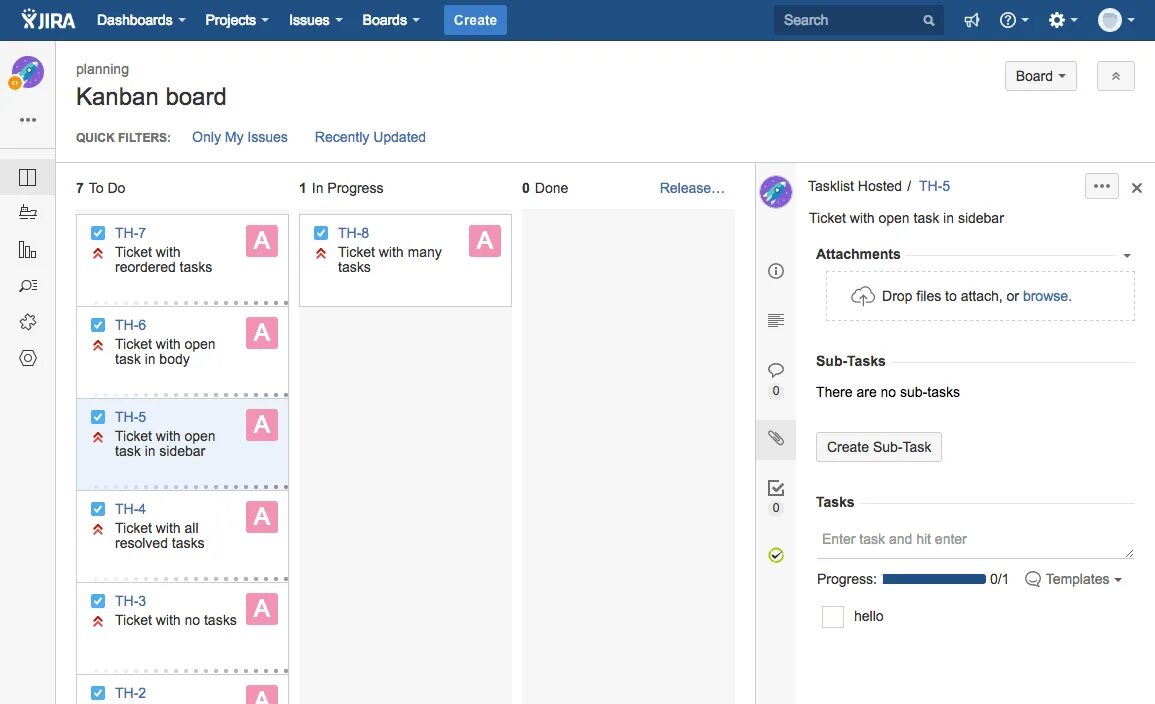The width and height of the screenshot is (1155, 704).
Task: Open the Reports bar chart icon
Action: pyautogui.click(x=27, y=250)
